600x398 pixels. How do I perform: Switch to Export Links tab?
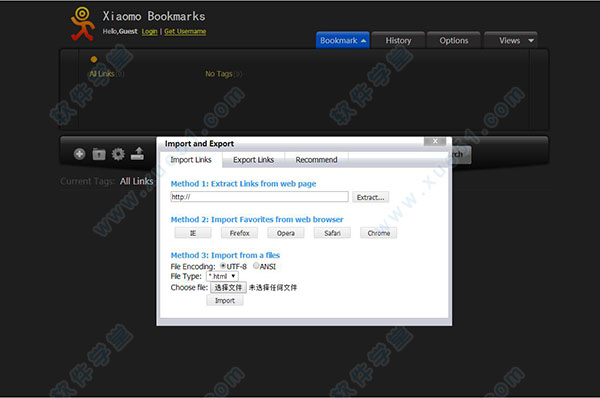(253, 160)
